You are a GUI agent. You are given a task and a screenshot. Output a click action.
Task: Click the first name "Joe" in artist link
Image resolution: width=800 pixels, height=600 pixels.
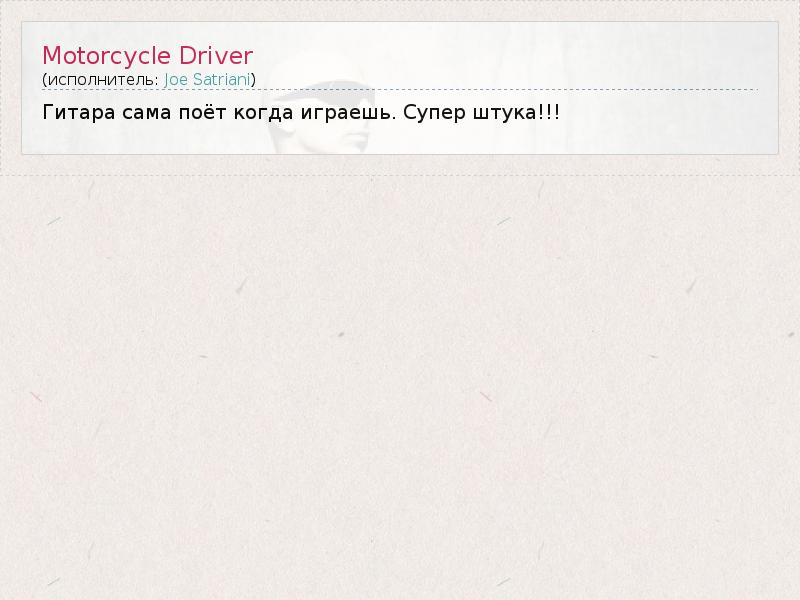pyautogui.click(x=176, y=80)
